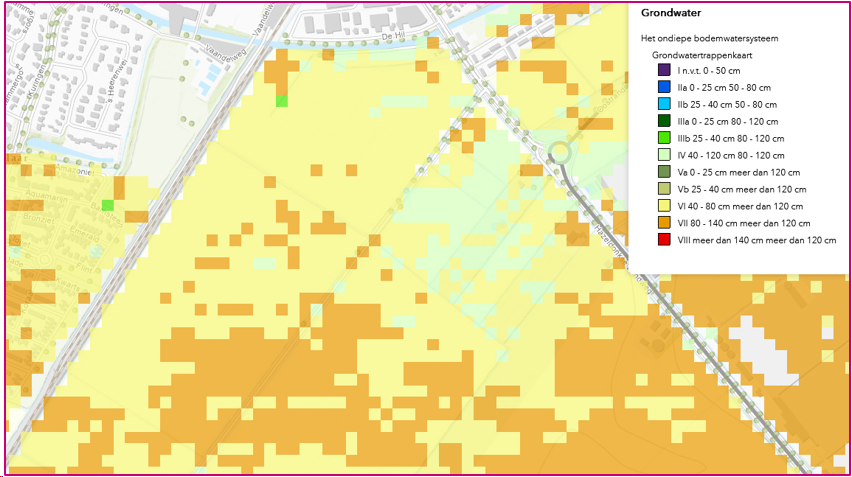The height and width of the screenshot is (477, 852).
Task: Click 'Het ondiepe bodemwatersysteem' legend subtitle
Action: [710, 39]
